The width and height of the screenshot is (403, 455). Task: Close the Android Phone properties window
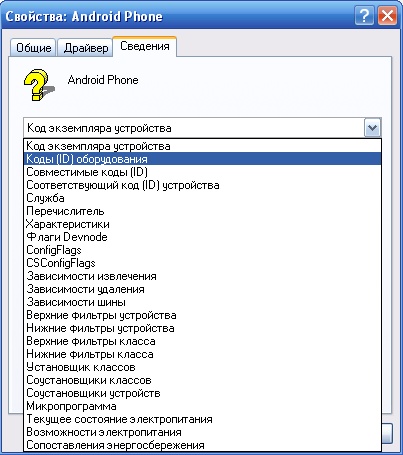click(x=387, y=15)
